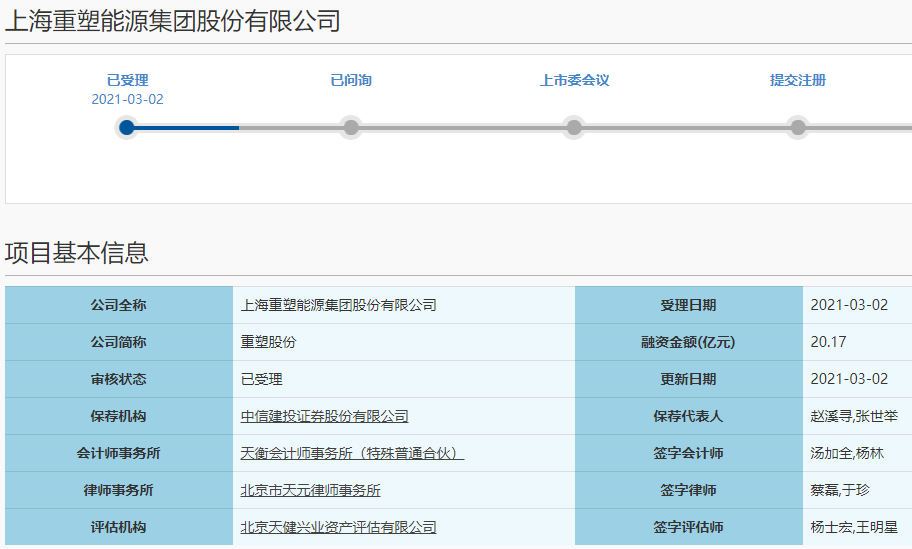Click the blue filled progress bar segment
The image size is (912, 549).
point(186,127)
